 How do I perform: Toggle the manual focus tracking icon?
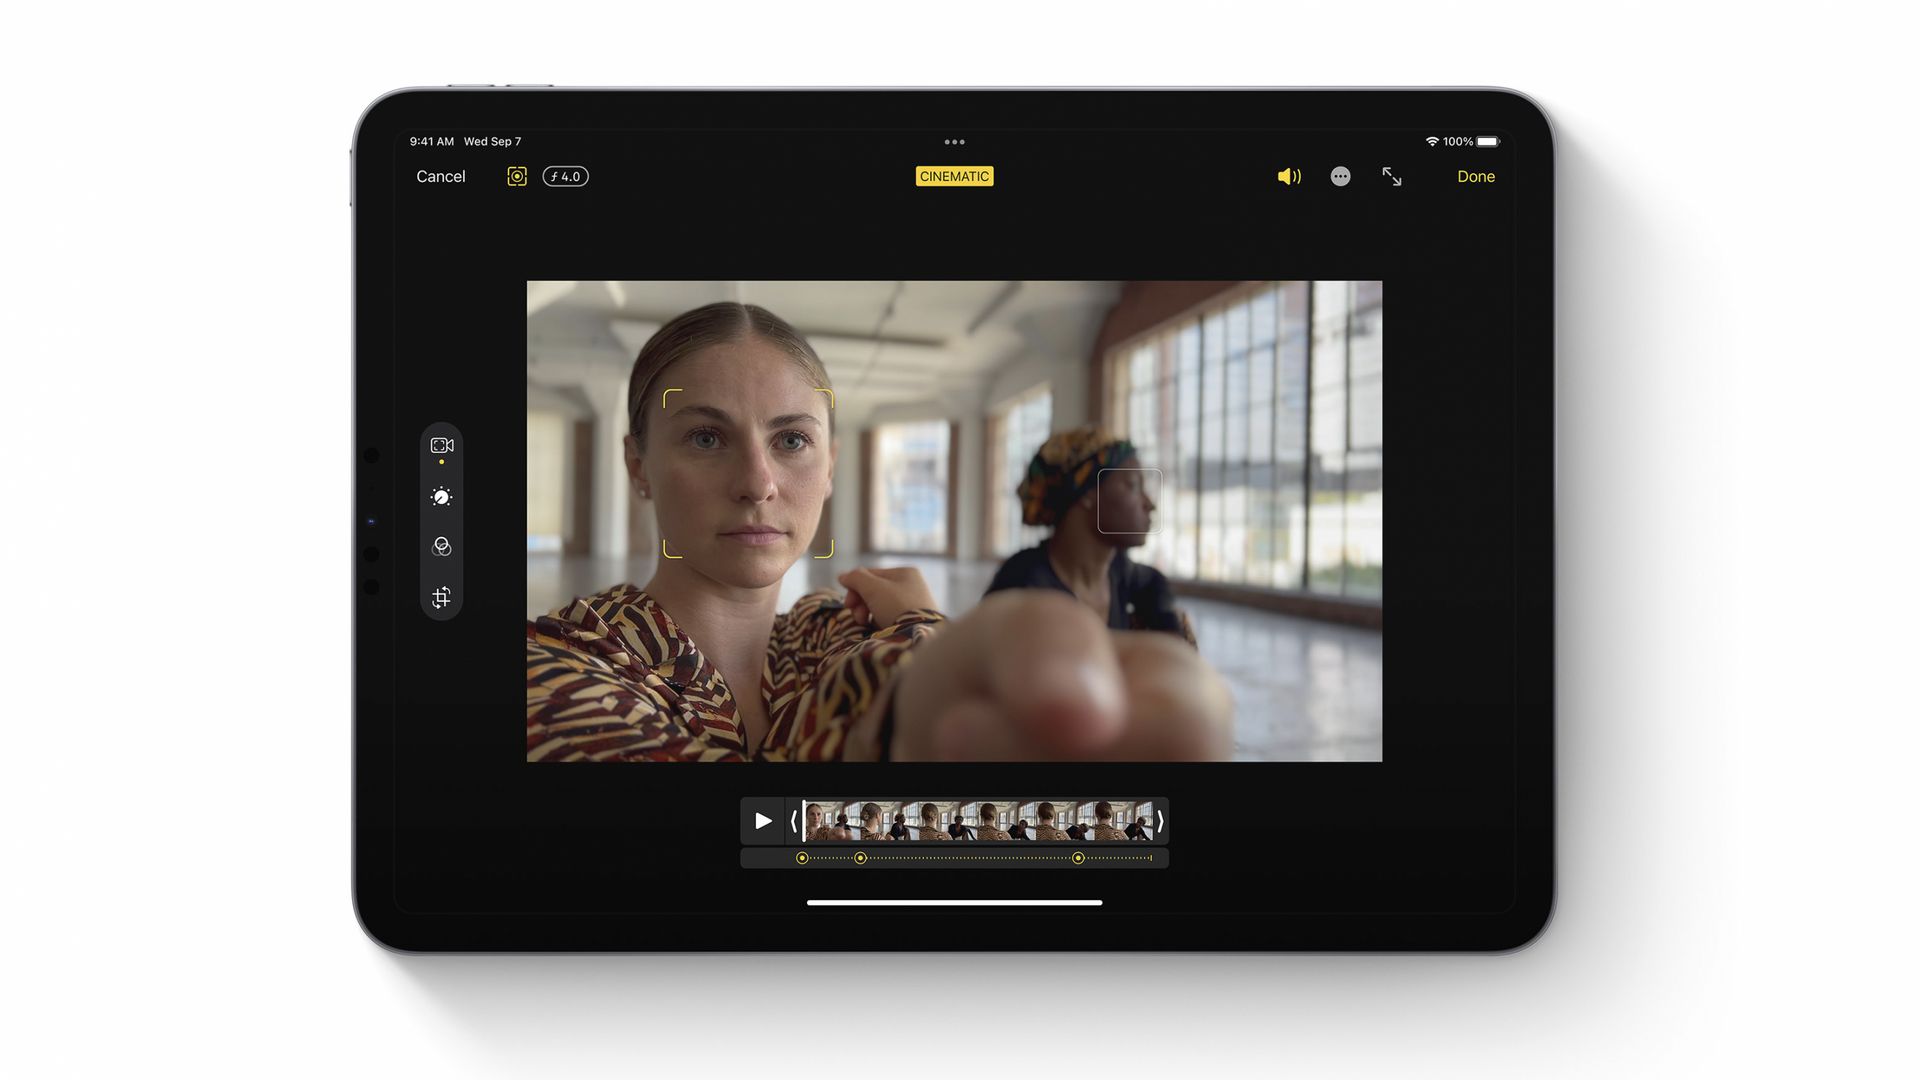516,176
